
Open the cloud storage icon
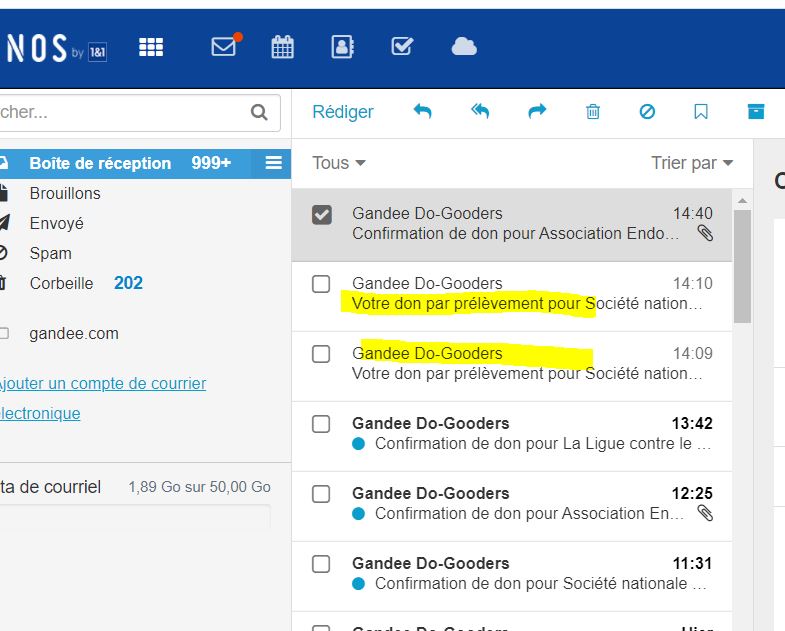(464, 47)
